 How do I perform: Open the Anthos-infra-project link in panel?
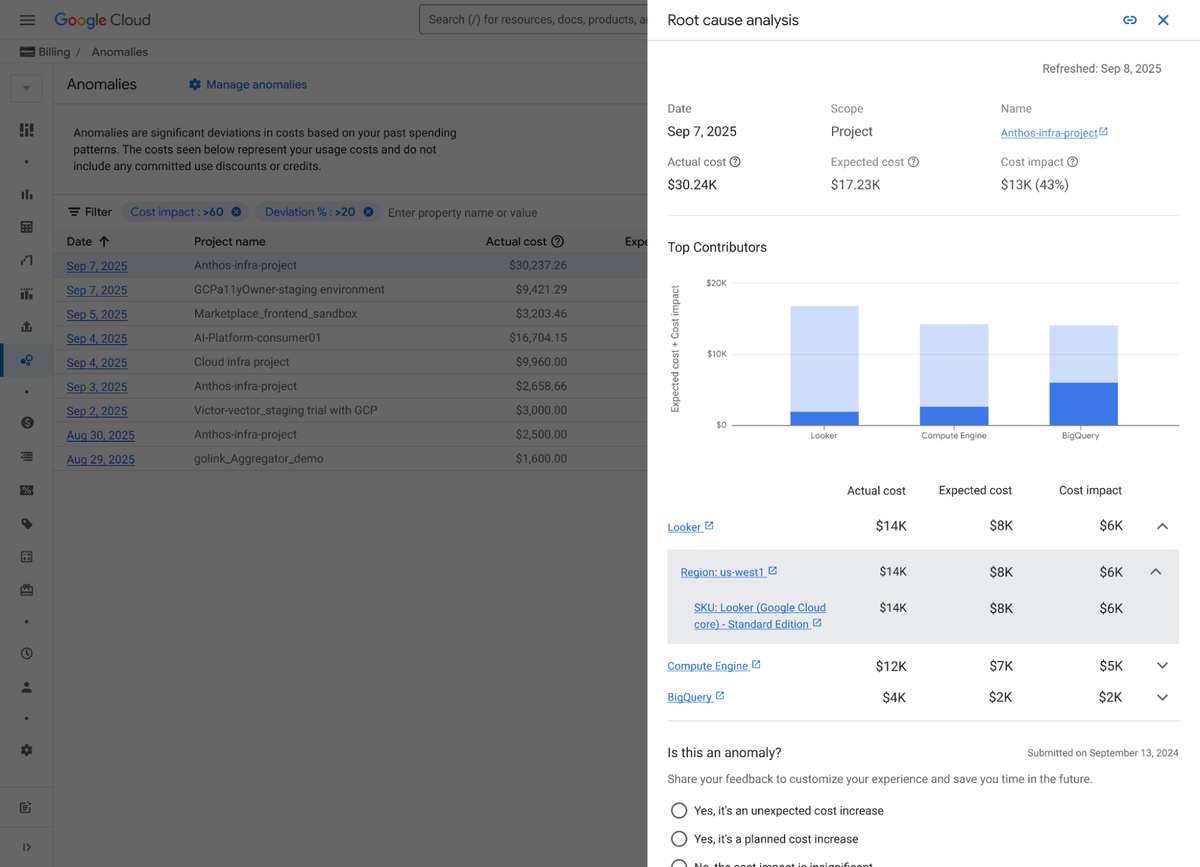[x=1049, y=131]
